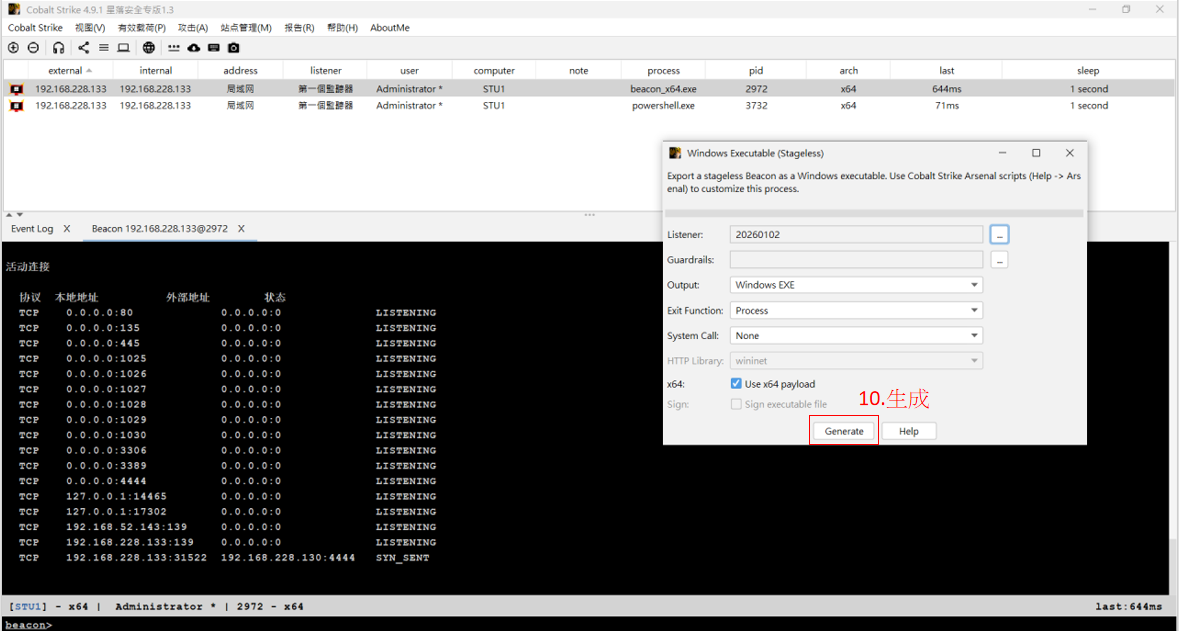View downloaded files cloud icon
The image size is (1179, 631).
194,48
